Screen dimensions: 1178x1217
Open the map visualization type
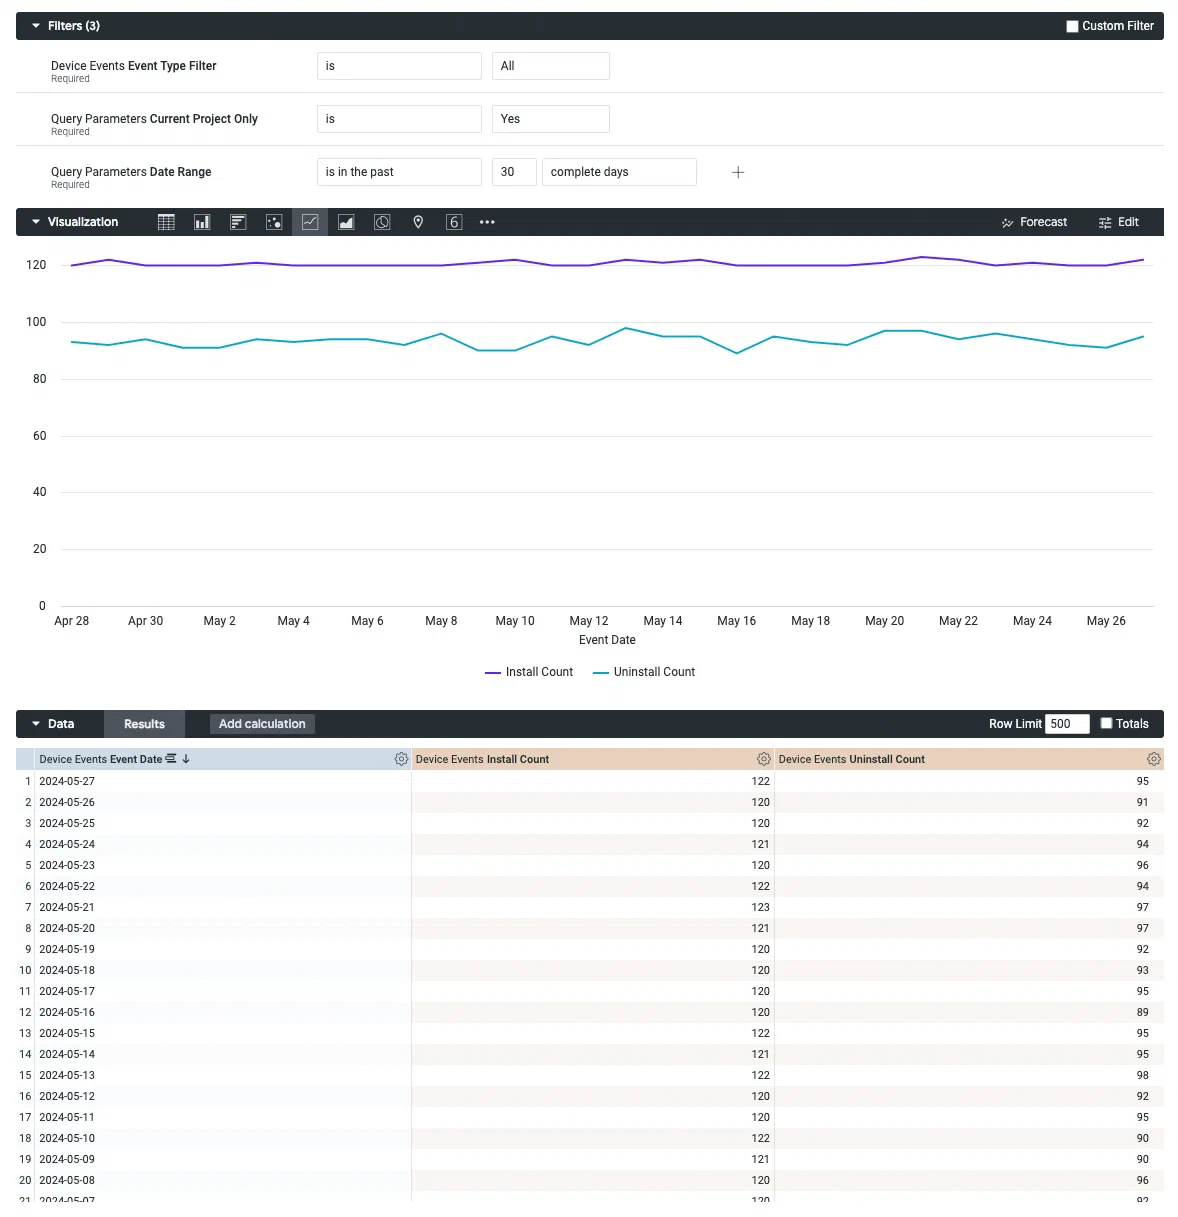[418, 222]
